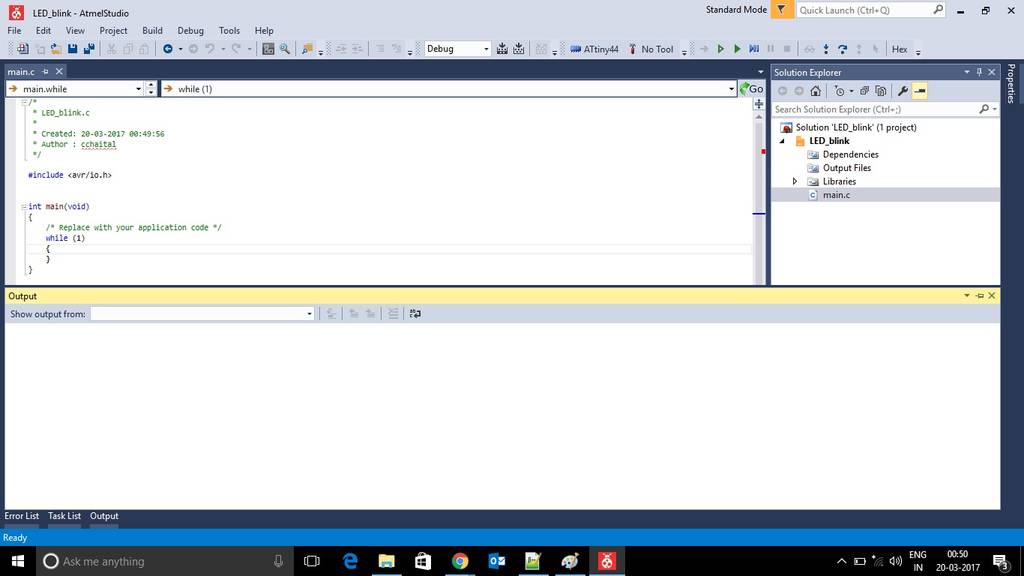Open Action Center notification icon
The image size is (1024, 576).
click(1001, 561)
